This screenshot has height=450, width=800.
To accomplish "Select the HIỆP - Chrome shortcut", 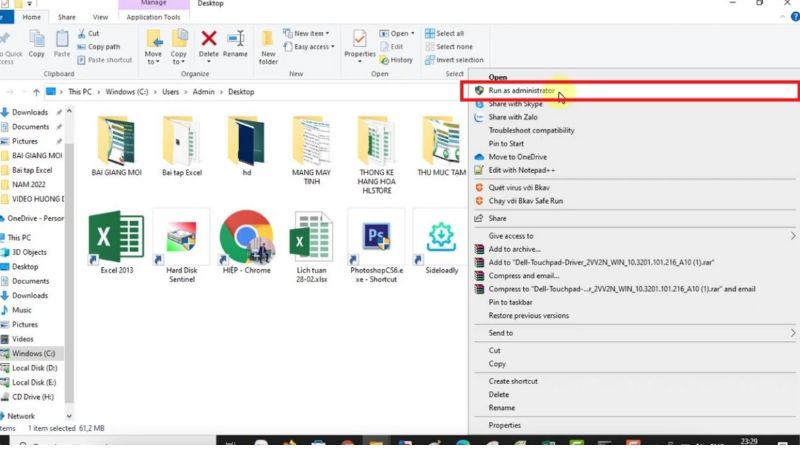I will (x=246, y=236).
